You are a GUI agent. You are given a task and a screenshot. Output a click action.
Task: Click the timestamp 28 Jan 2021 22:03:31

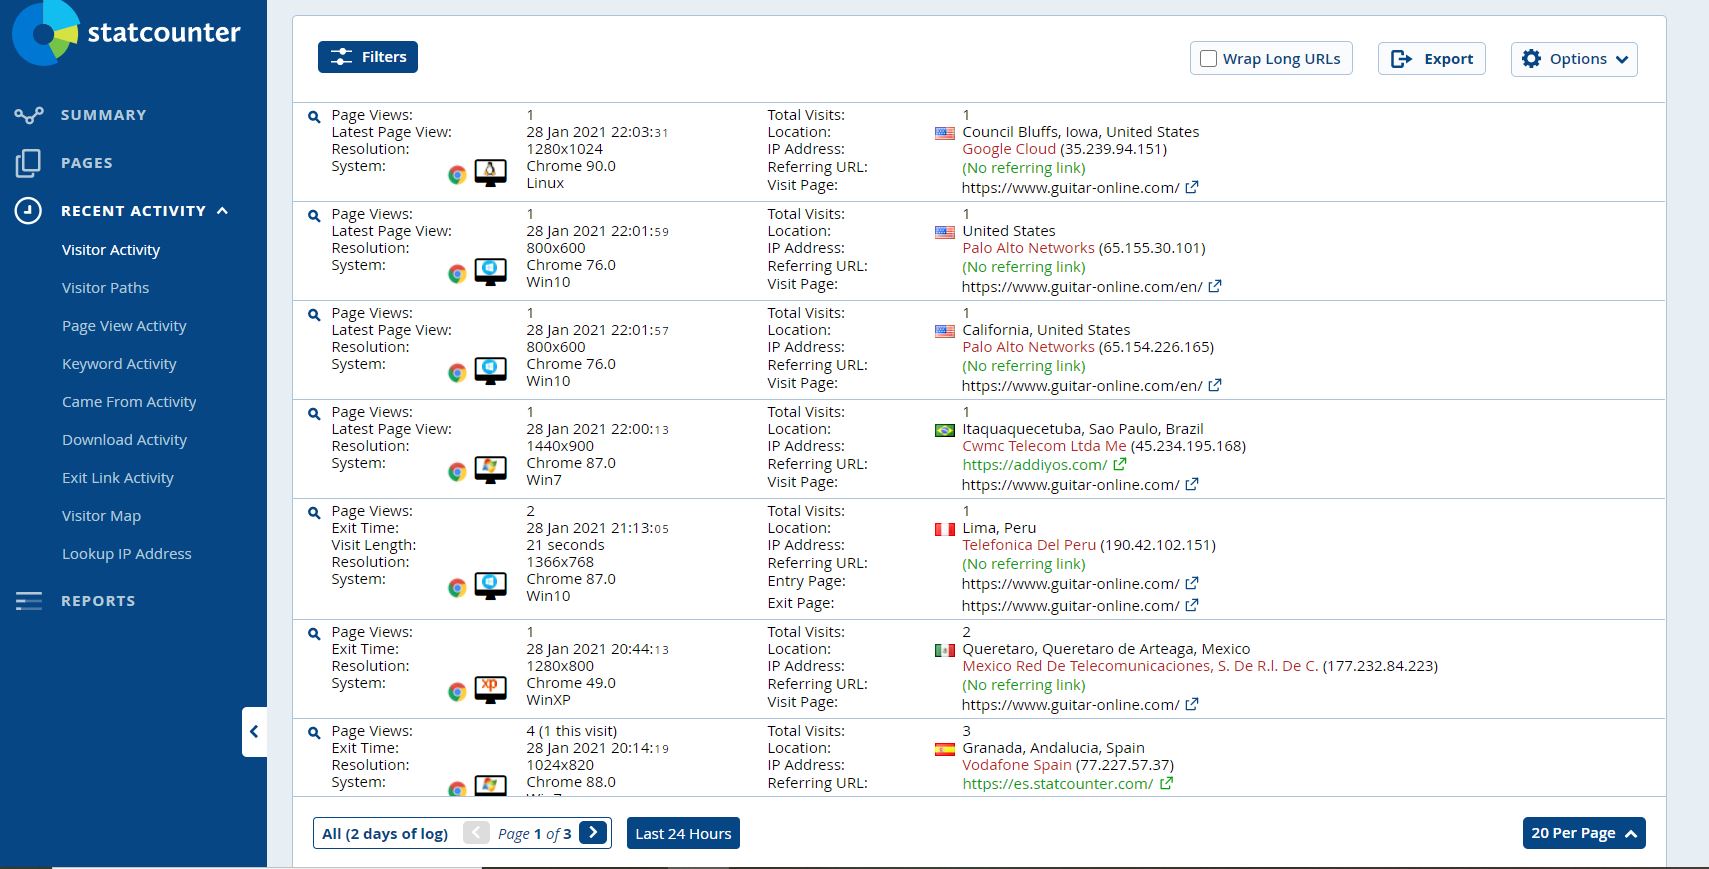[597, 132]
